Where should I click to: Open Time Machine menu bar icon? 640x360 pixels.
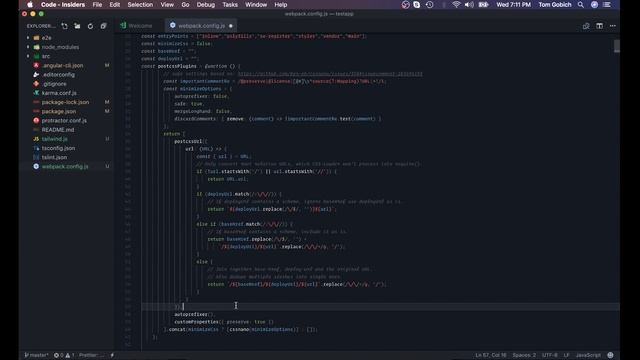coord(429,5)
